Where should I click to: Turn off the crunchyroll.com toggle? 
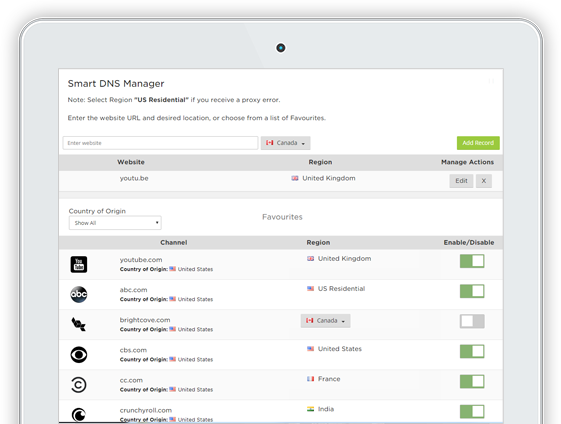pos(472,411)
